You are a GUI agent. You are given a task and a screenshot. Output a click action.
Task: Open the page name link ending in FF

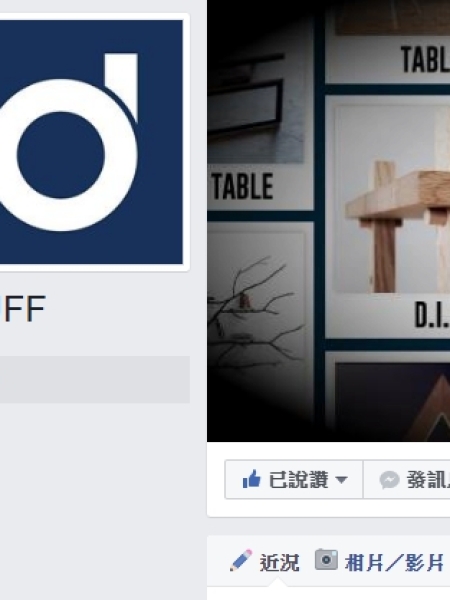tap(23, 309)
